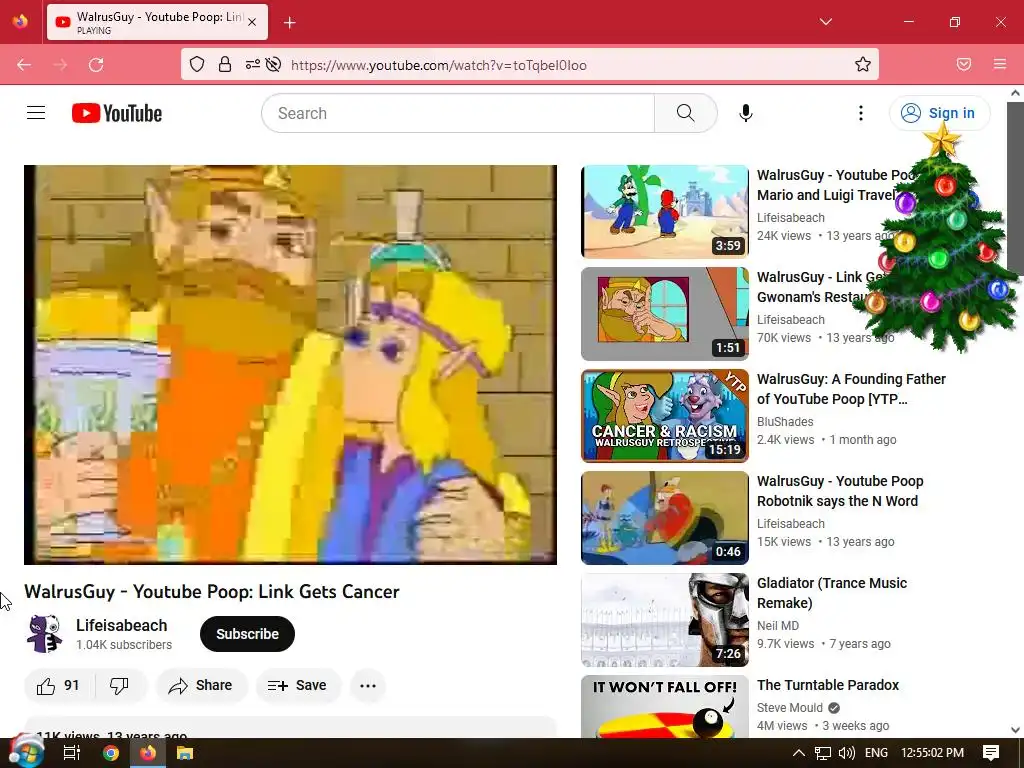Click the search magnifier button

click(x=686, y=113)
